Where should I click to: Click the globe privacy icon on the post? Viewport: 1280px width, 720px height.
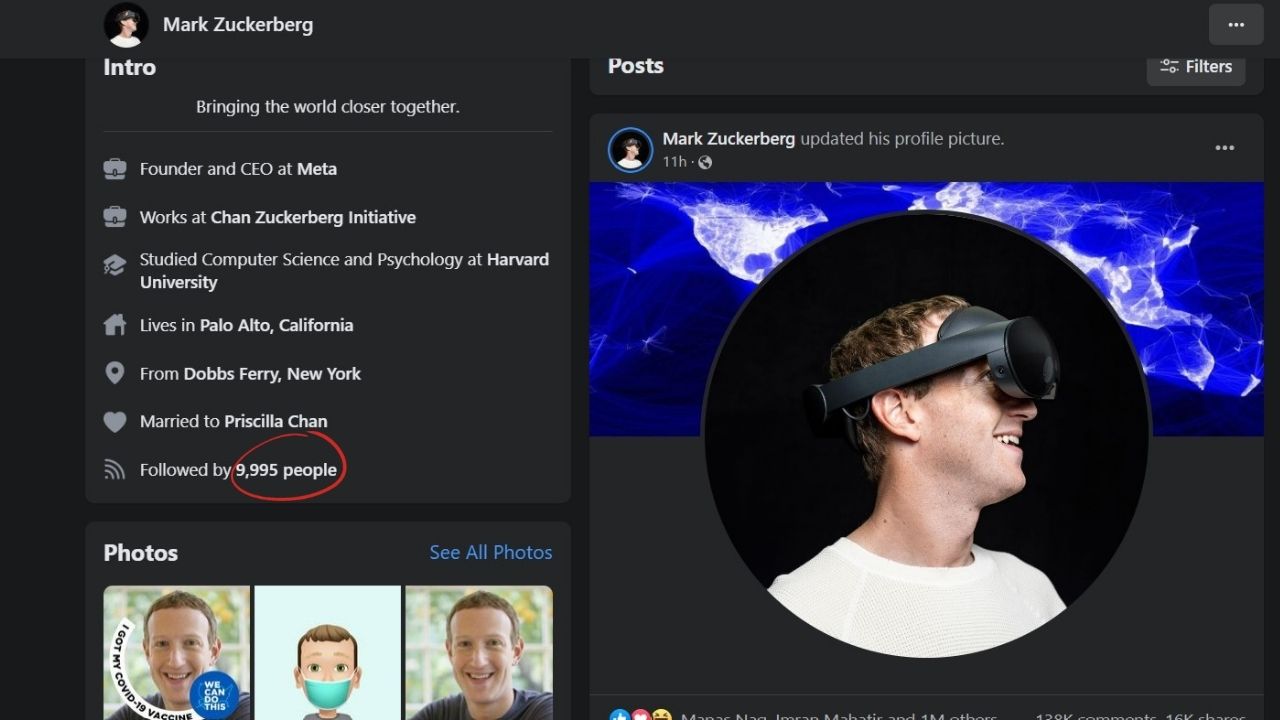[x=704, y=162]
